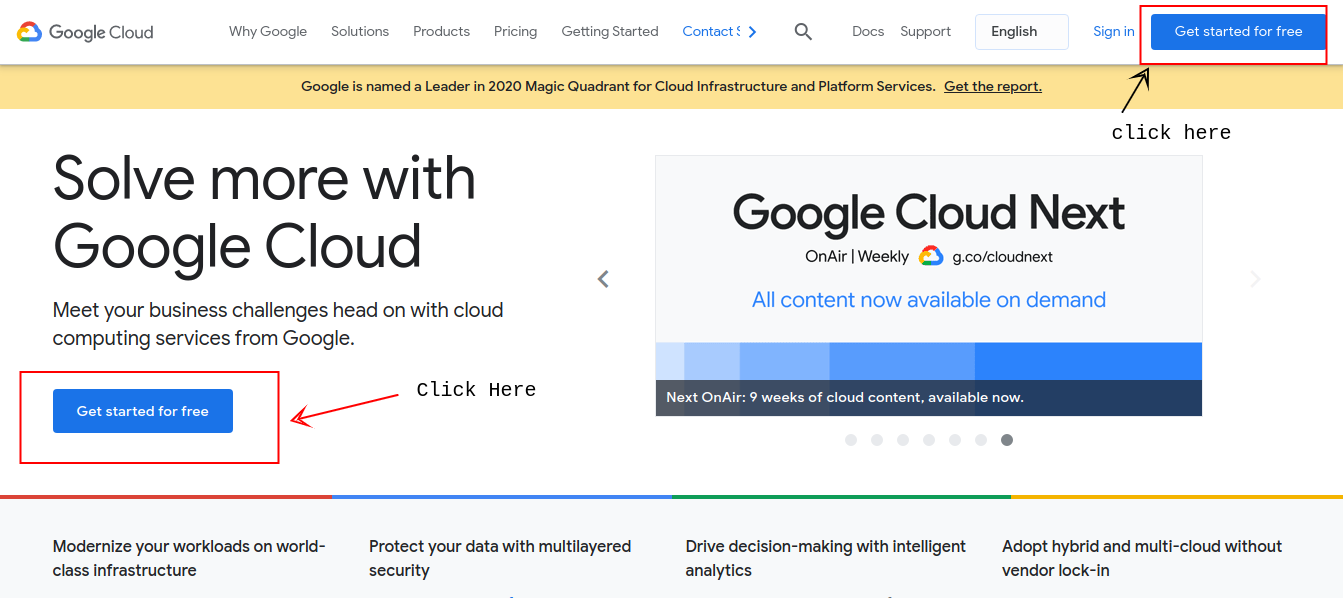Open the Docs link
Image resolution: width=1343 pixels, height=598 pixels.
tap(868, 32)
